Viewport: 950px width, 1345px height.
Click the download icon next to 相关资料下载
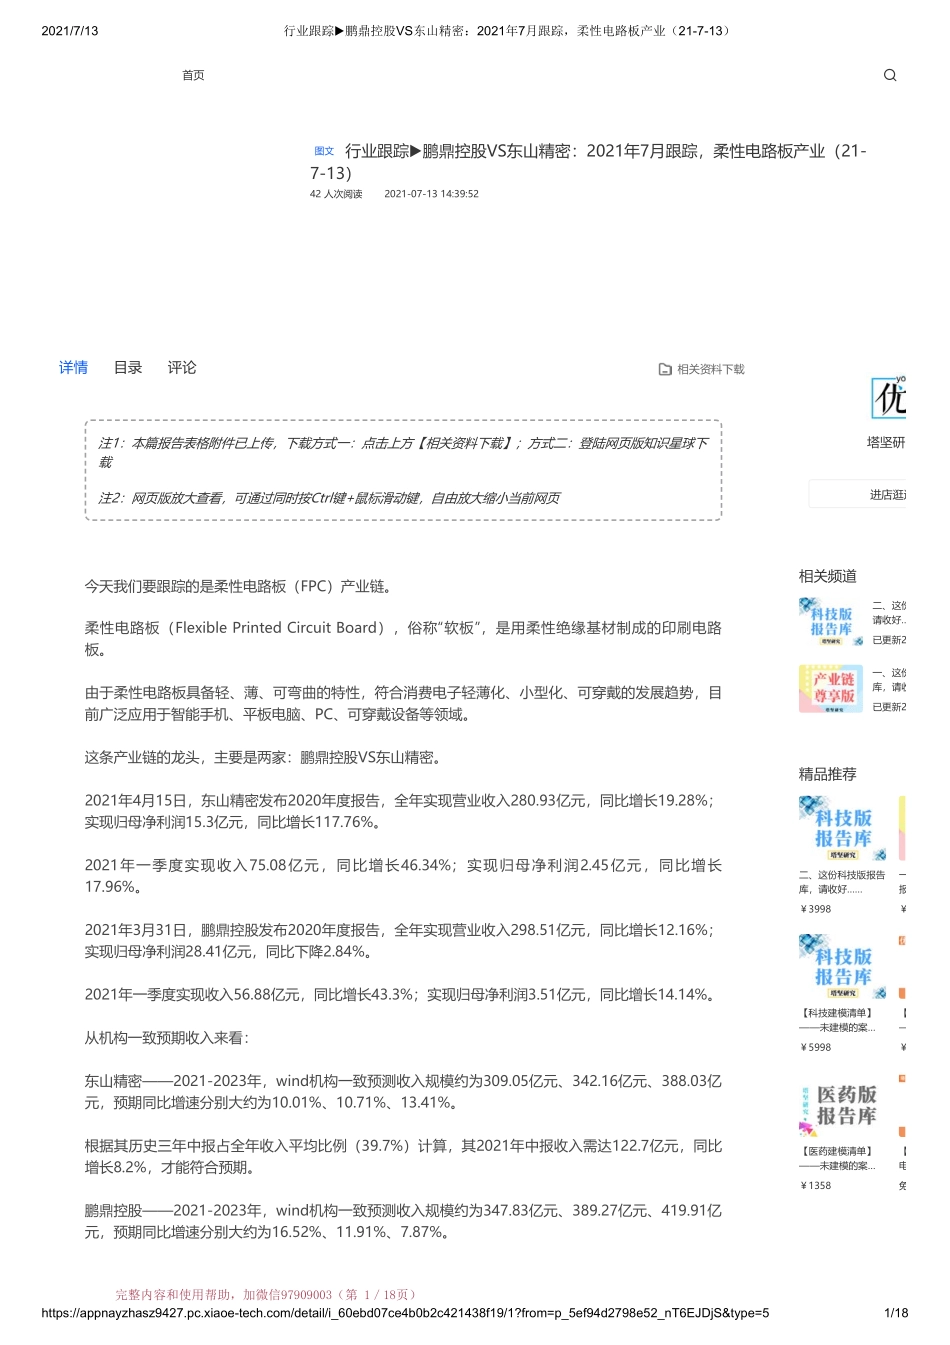(664, 369)
